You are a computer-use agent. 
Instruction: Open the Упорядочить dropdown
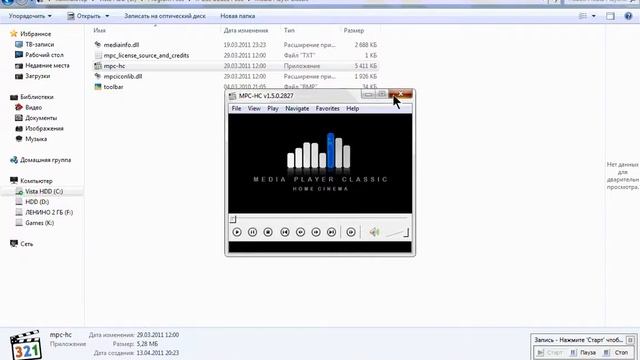30,16
